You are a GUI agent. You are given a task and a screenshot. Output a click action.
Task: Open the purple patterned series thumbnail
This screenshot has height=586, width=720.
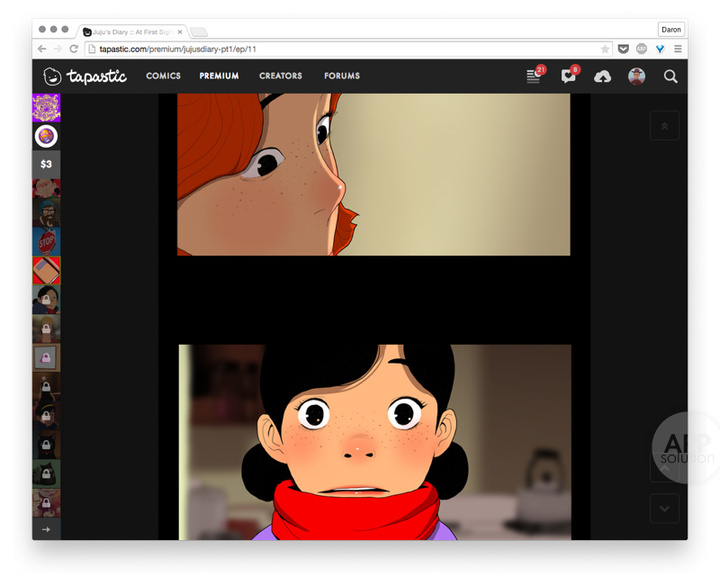click(46, 107)
